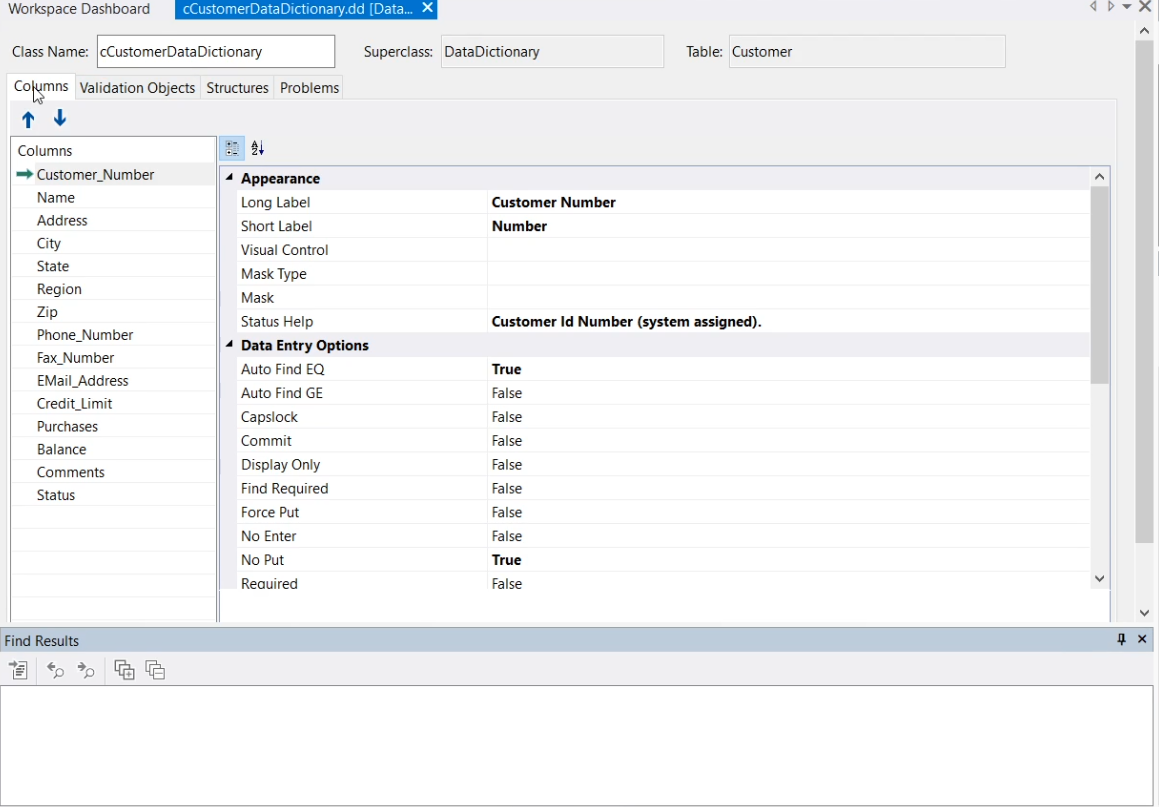Click the Class Name input field
Image resolution: width=1159 pixels, height=807 pixels.
pos(215,52)
